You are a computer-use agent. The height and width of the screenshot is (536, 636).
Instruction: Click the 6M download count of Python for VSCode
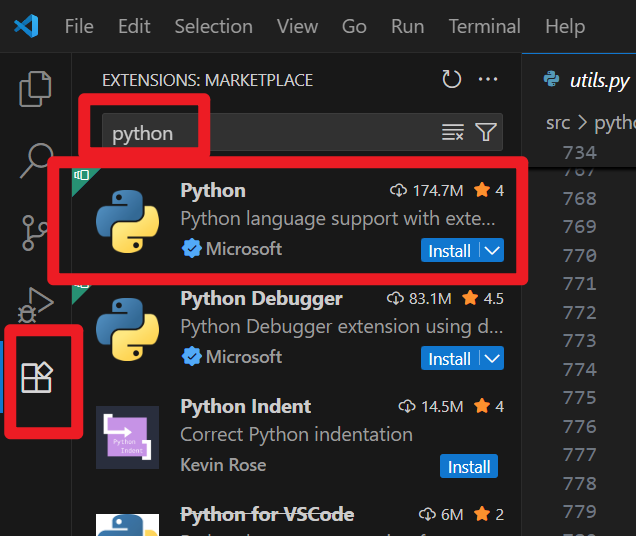(441, 514)
